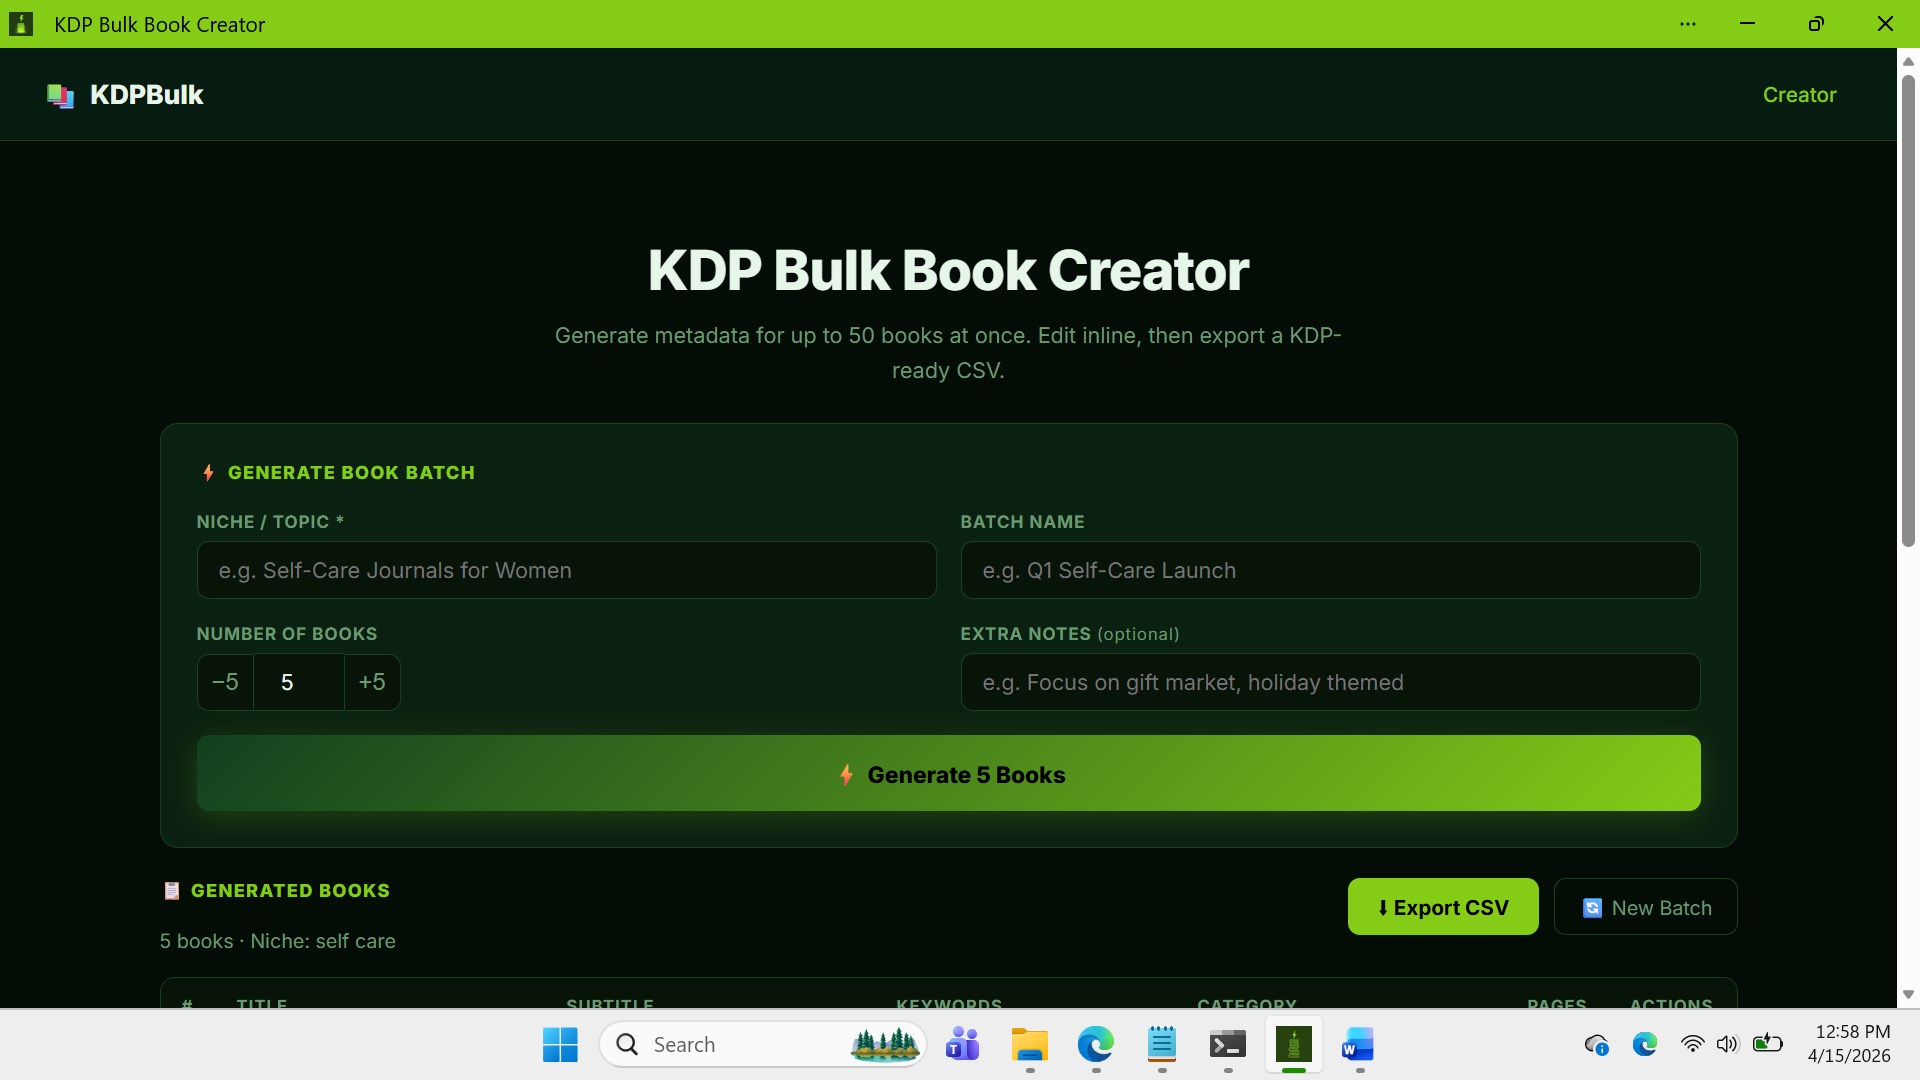Click the battery tray icon

pyautogui.click(x=1767, y=1044)
